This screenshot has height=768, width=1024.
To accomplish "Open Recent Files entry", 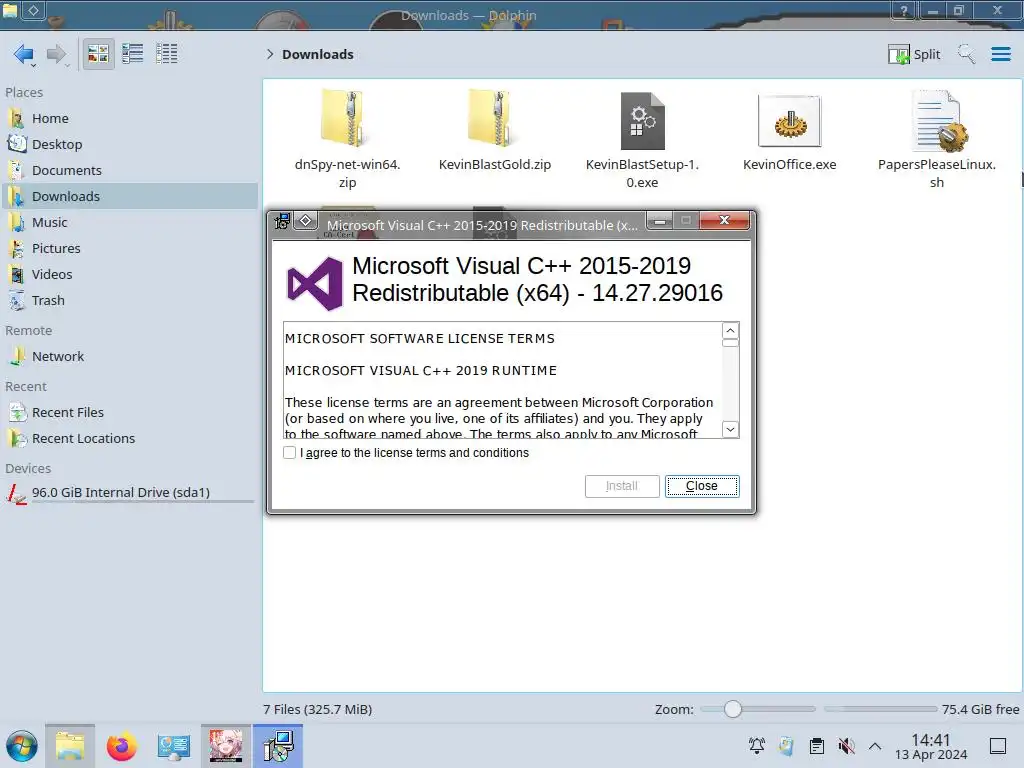I will point(129,413).
